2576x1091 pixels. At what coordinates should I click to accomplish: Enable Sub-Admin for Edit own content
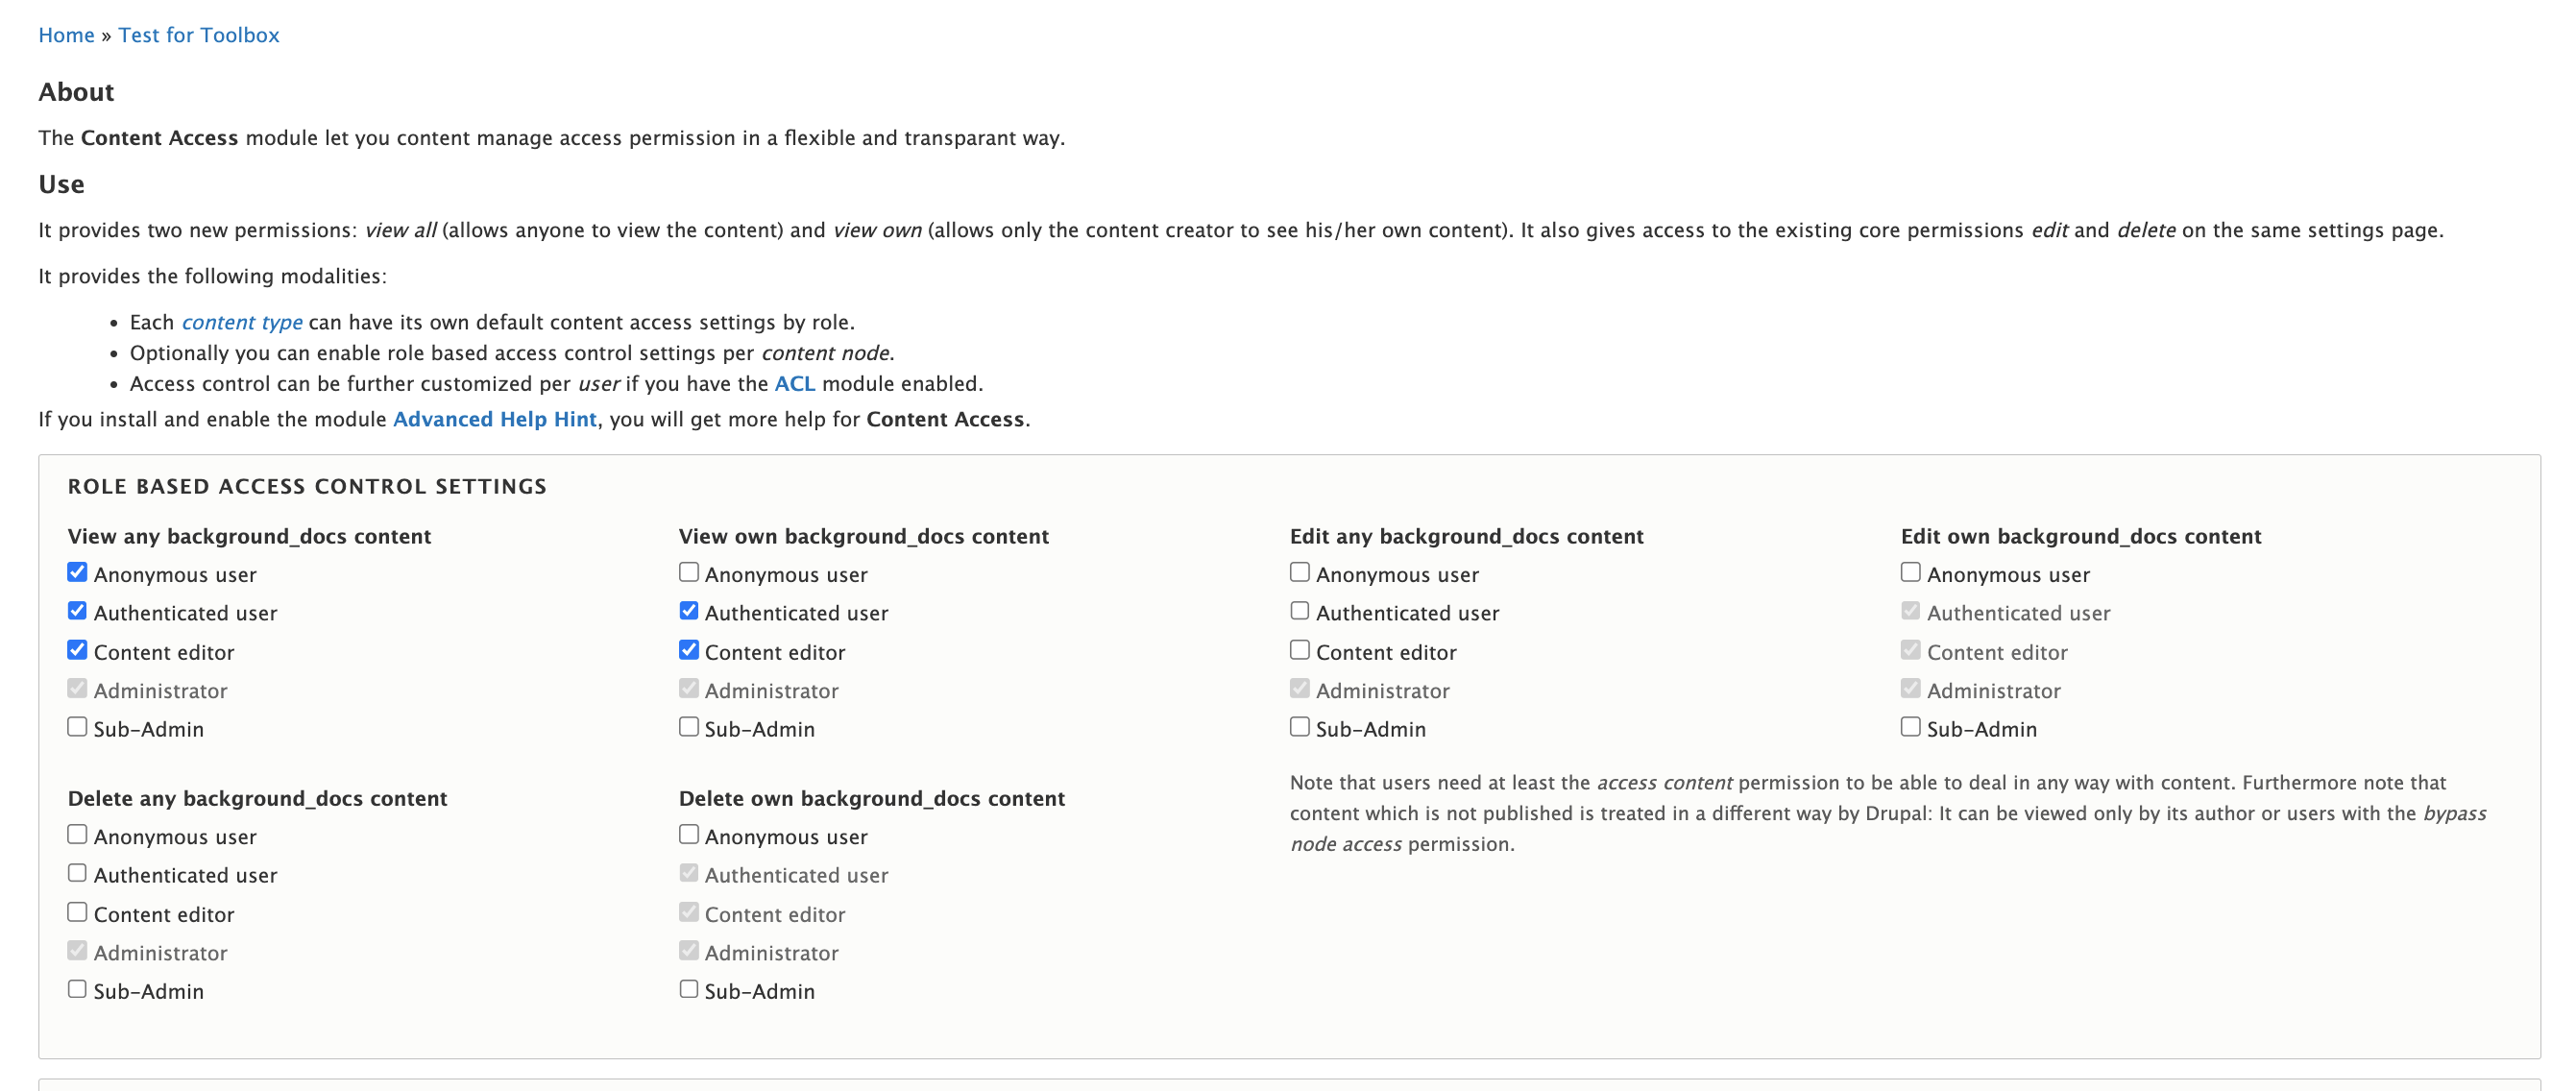(1910, 727)
